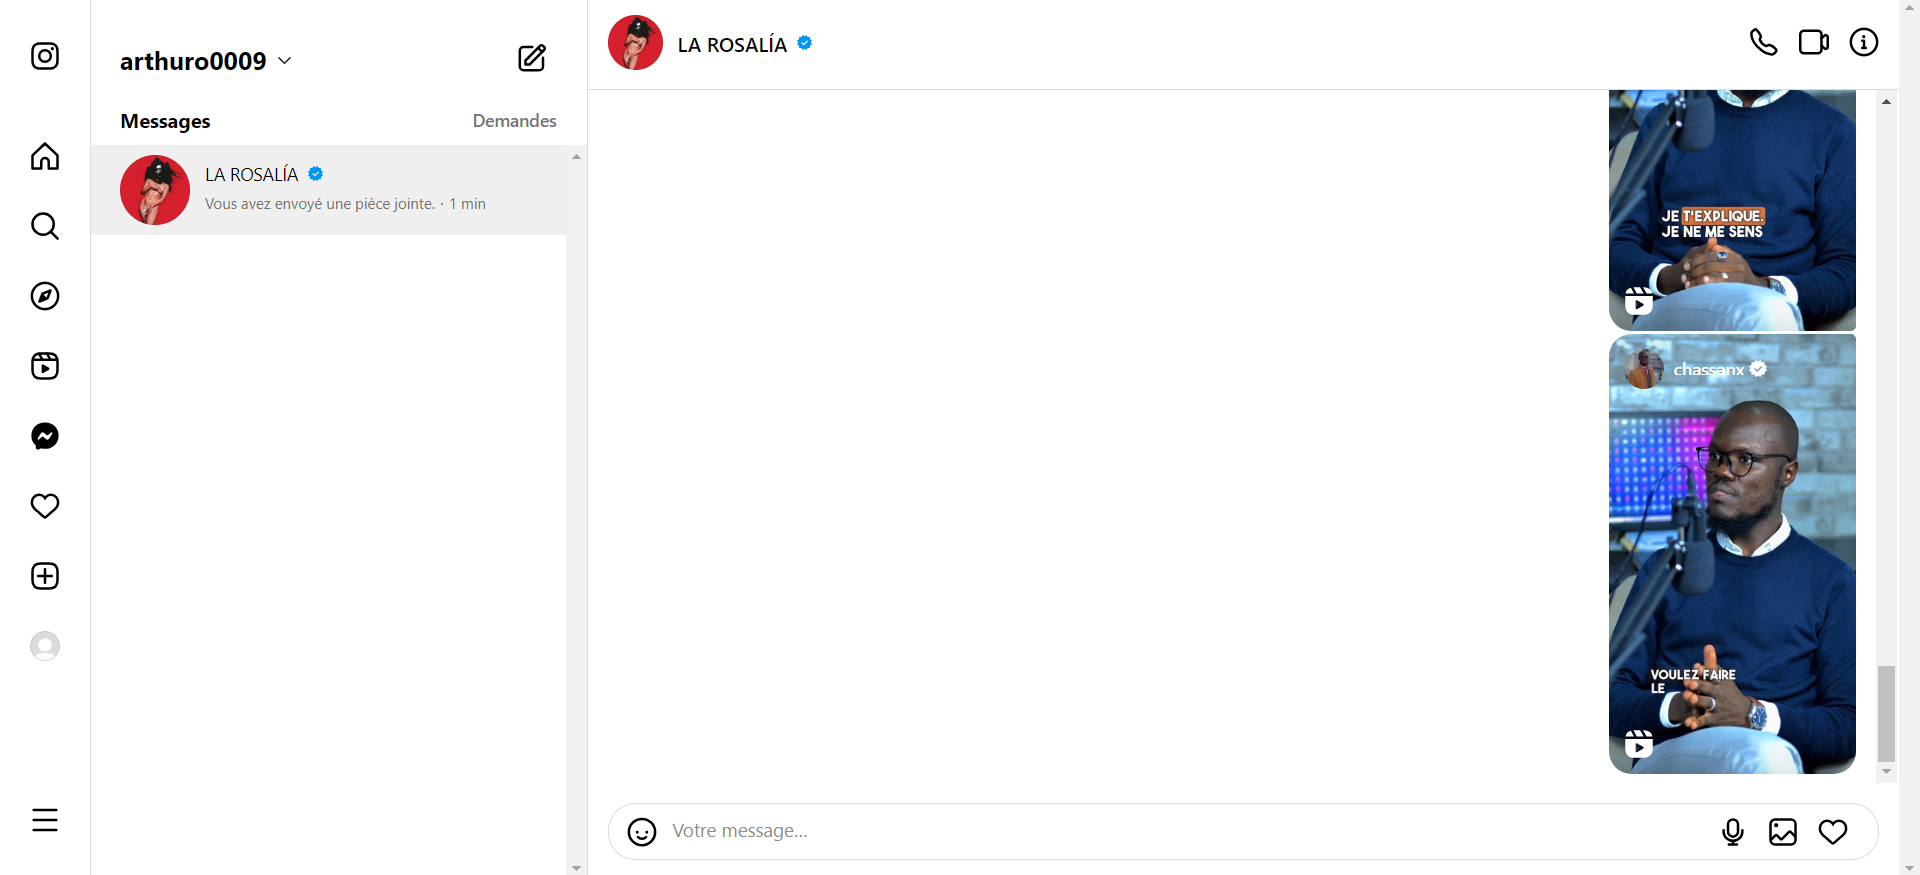Image resolution: width=1920 pixels, height=875 pixels.
Task: Open the emoji picker
Action: 642,831
